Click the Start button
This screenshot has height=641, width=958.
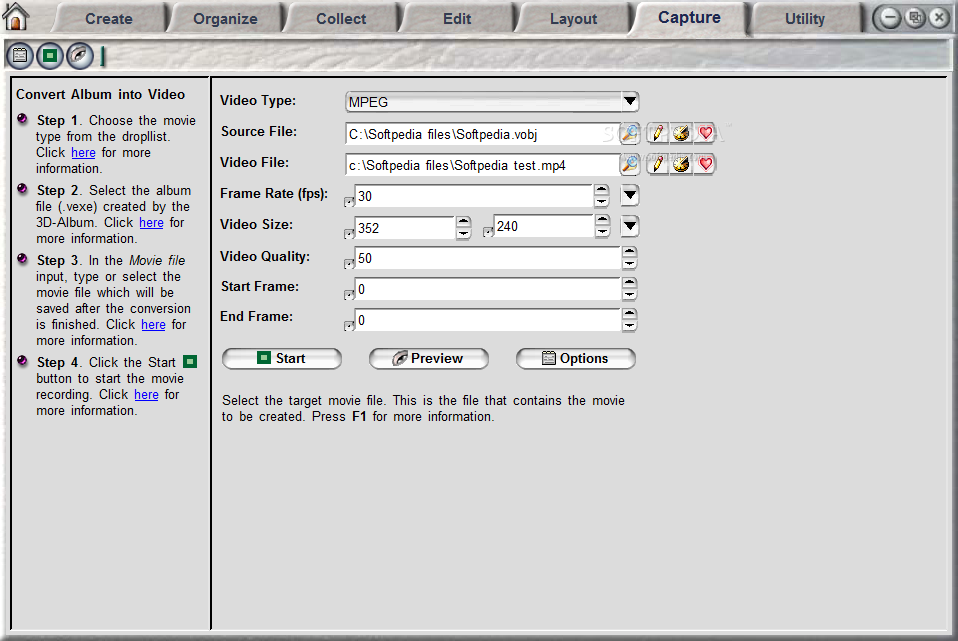click(x=282, y=359)
